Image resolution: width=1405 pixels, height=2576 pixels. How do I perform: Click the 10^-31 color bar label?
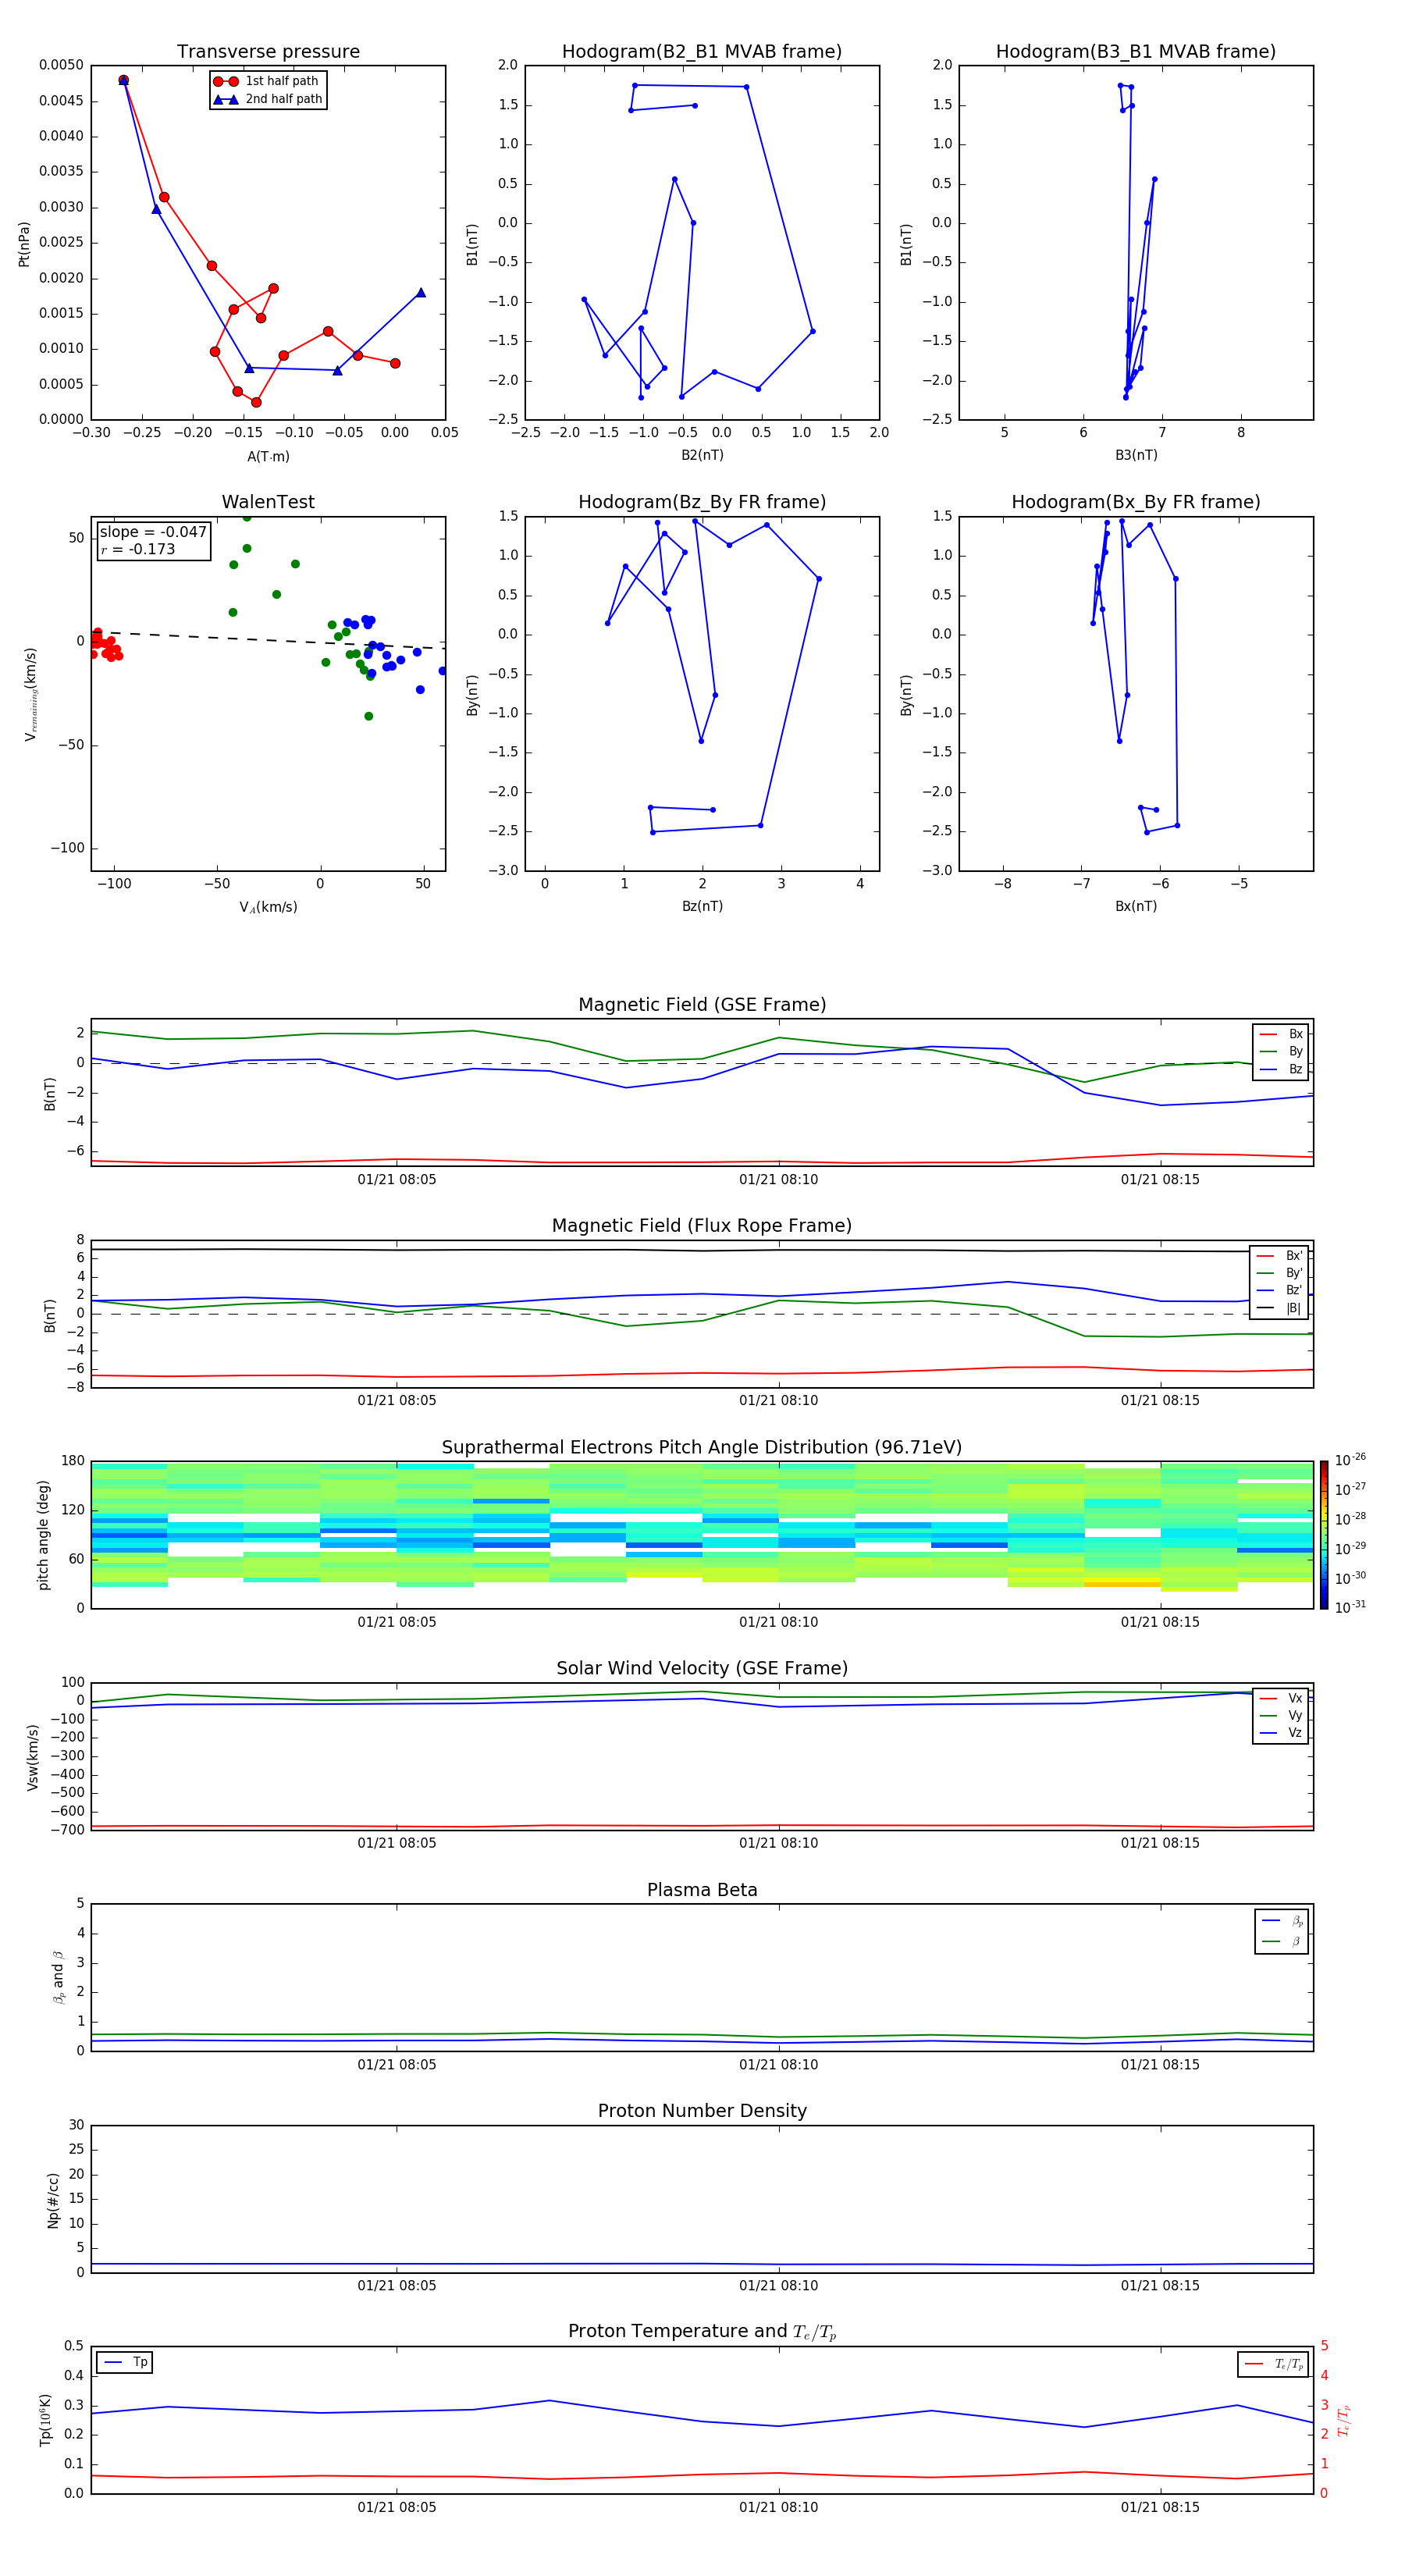coord(1350,1608)
